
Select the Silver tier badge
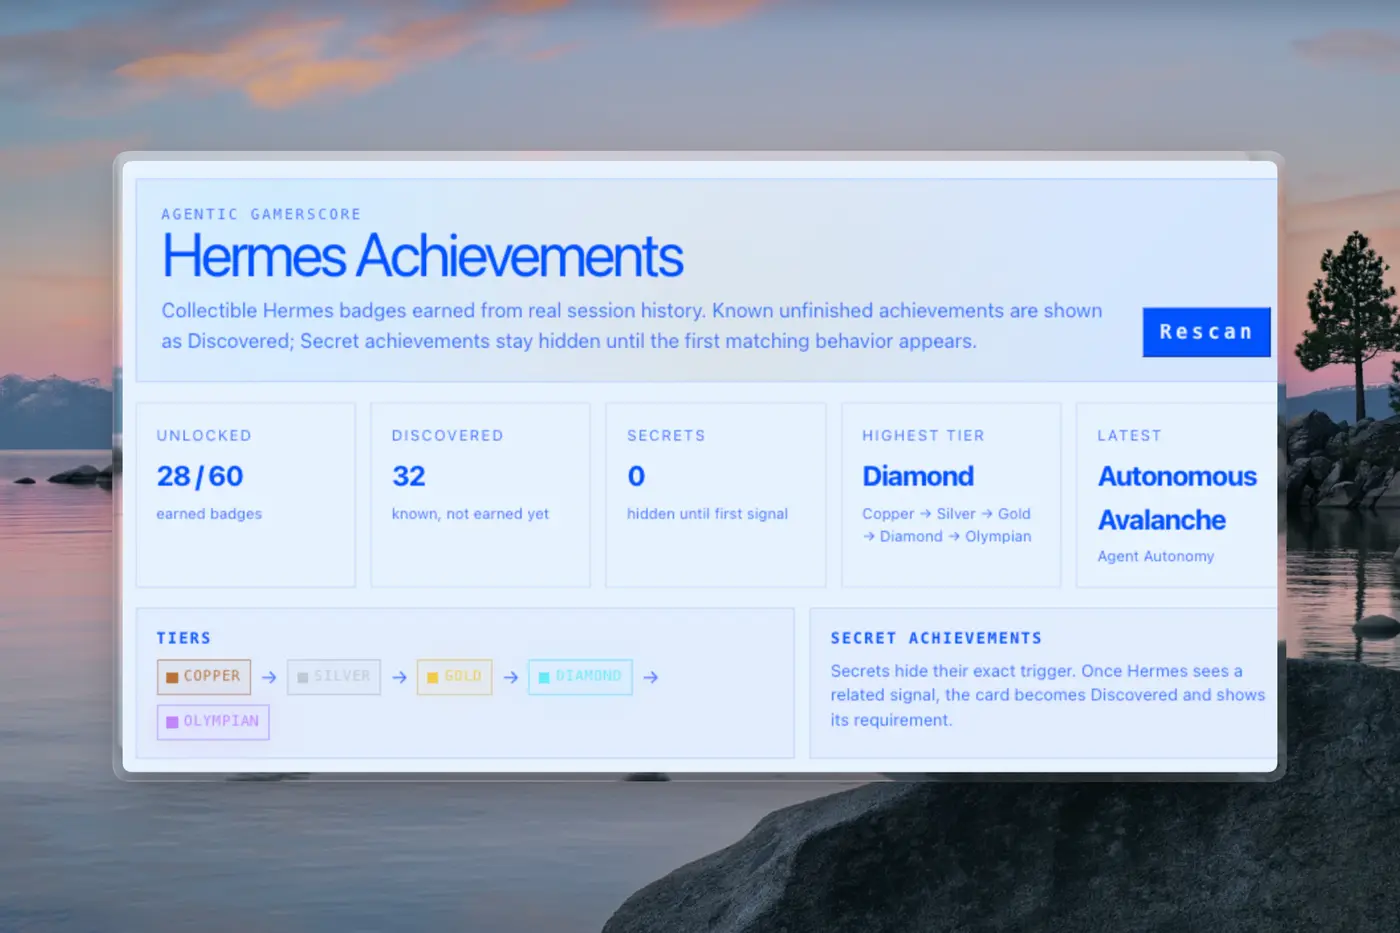tap(333, 677)
